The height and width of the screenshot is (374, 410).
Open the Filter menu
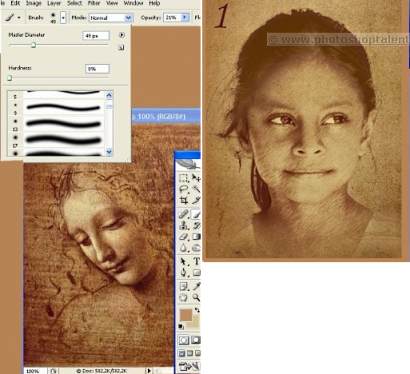click(x=94, y=3)
